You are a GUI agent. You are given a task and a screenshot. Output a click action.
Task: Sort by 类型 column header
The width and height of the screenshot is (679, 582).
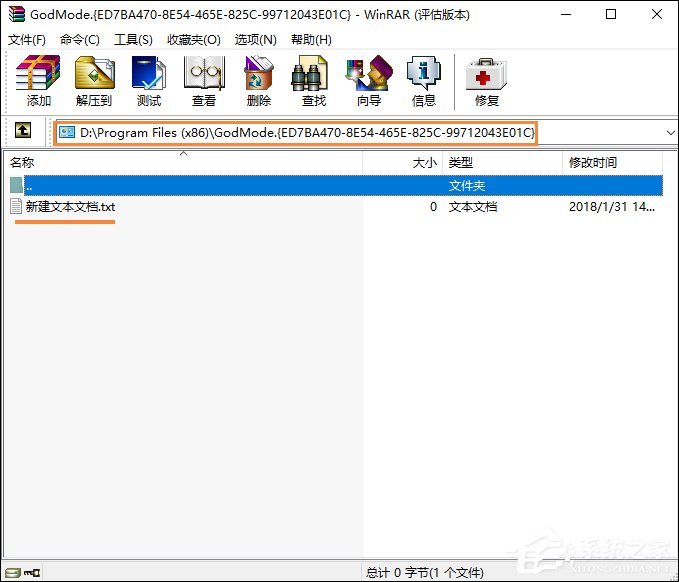502,163
